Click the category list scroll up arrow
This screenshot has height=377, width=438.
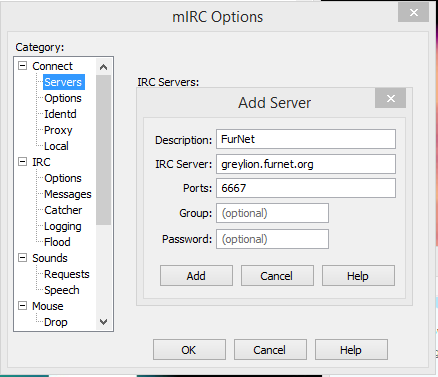(103, 67)
